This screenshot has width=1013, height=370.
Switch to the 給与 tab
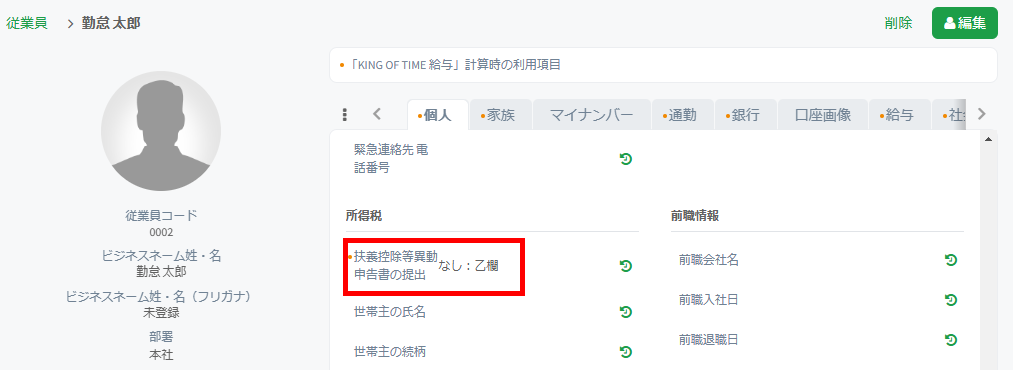coord(899,115)
